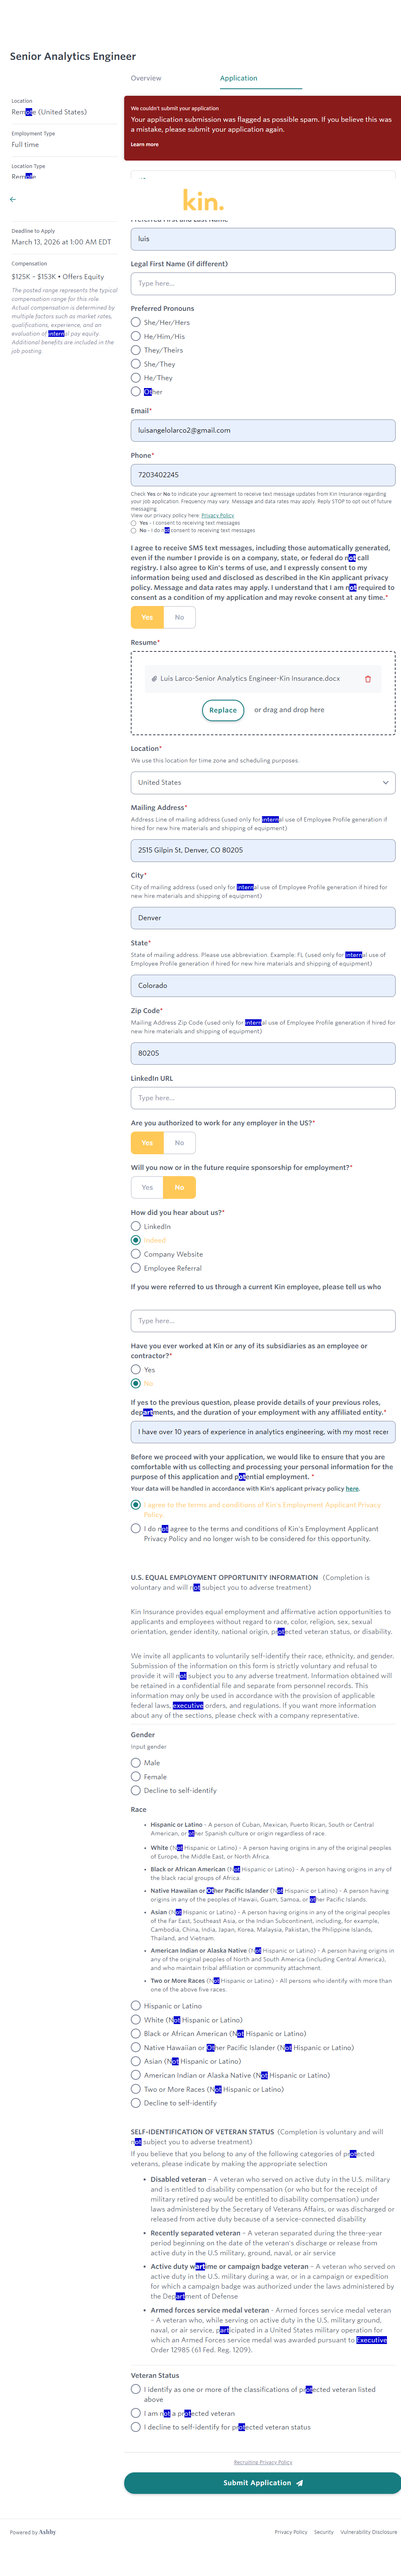Open the United States dropdown chevron
The height and width of the screenshot is (2576, 401).
click(385, 782)
